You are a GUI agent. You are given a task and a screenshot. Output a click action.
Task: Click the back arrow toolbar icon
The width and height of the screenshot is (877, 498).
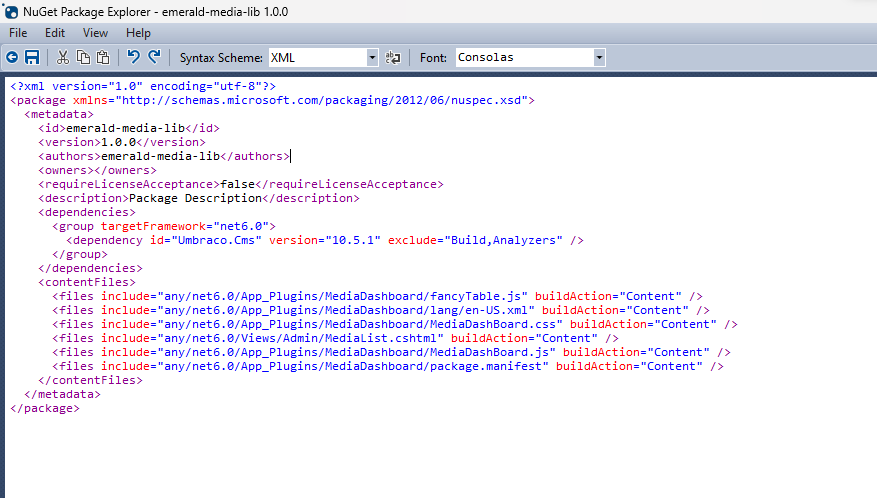12,57
